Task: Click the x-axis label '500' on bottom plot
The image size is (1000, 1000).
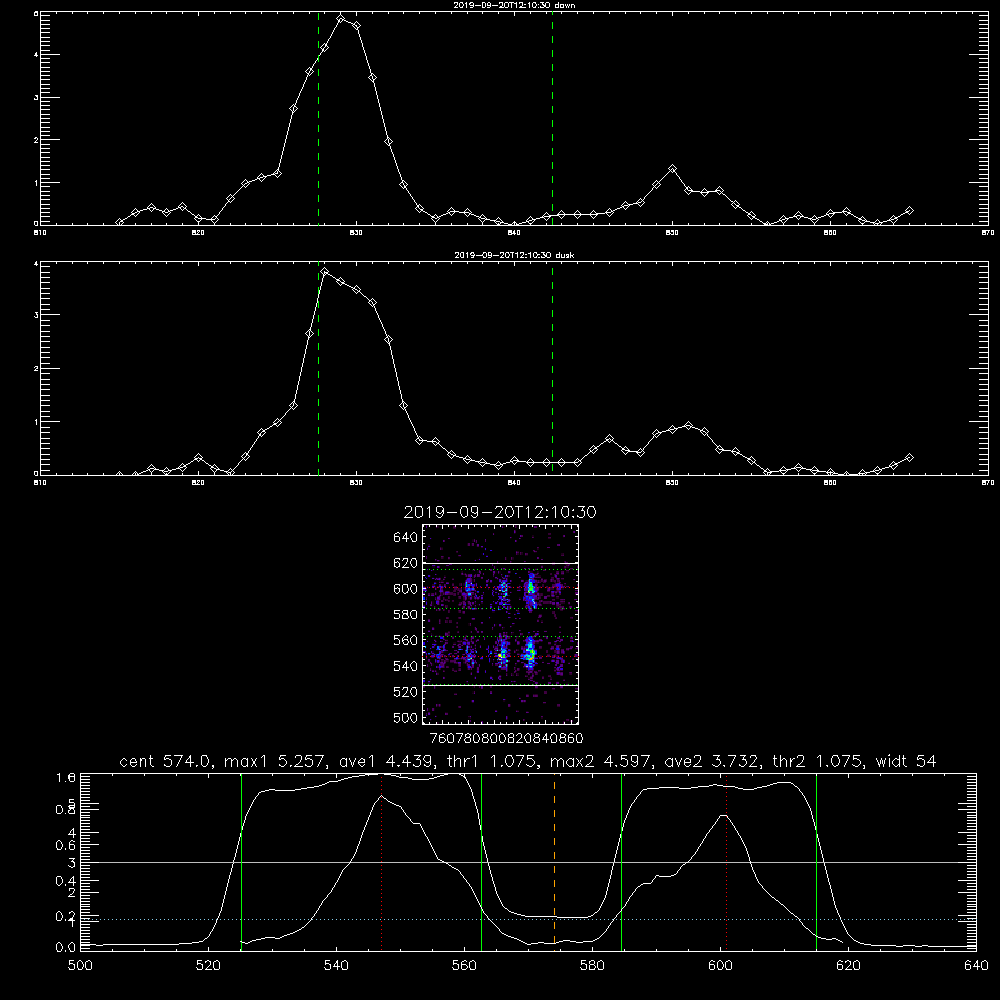Action: click(80, 966)
